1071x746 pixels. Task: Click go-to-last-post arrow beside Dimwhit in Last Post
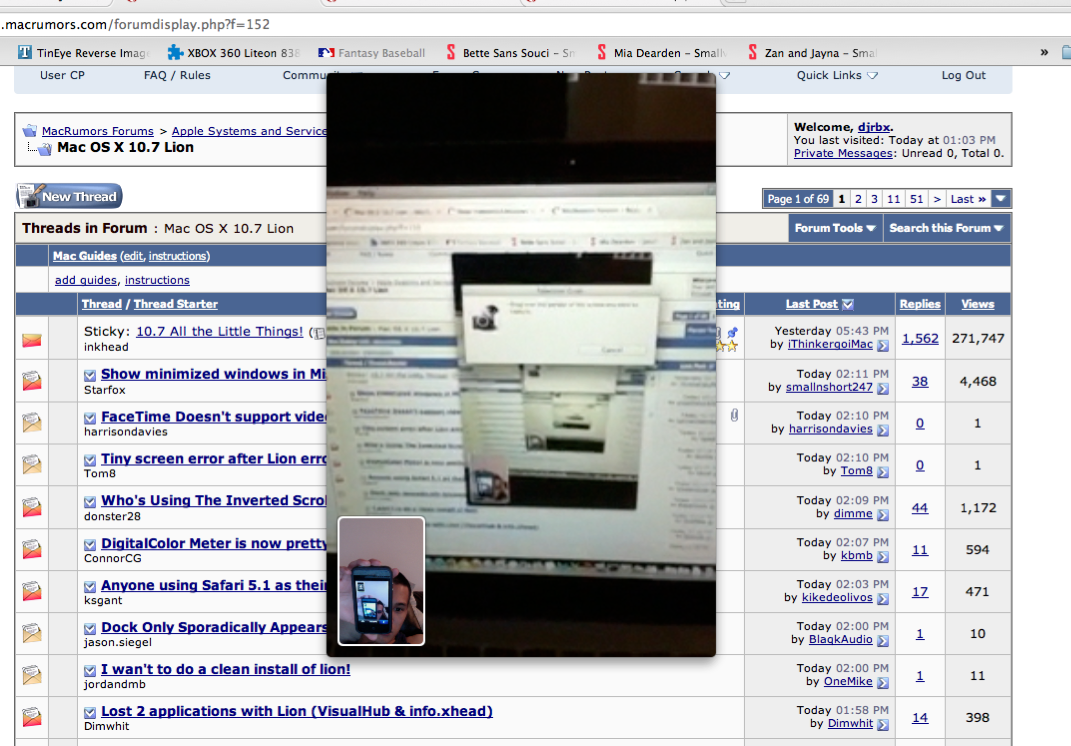point(882,725)
